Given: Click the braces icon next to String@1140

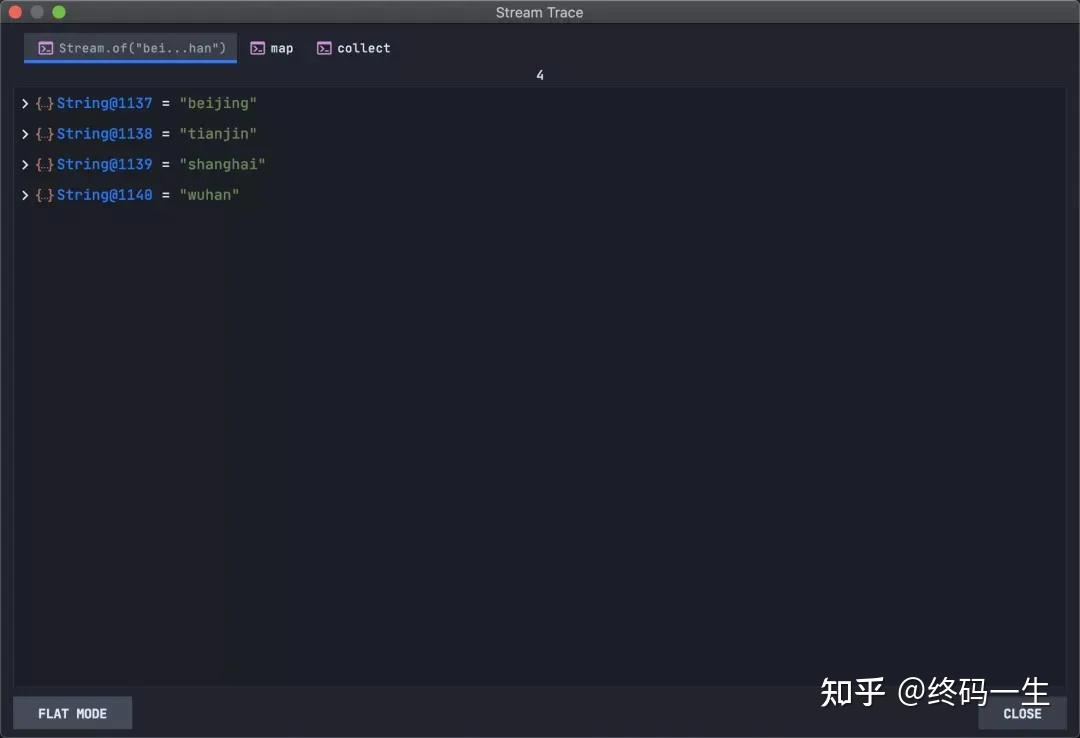Looking at the screenshot, I should 43,194.
